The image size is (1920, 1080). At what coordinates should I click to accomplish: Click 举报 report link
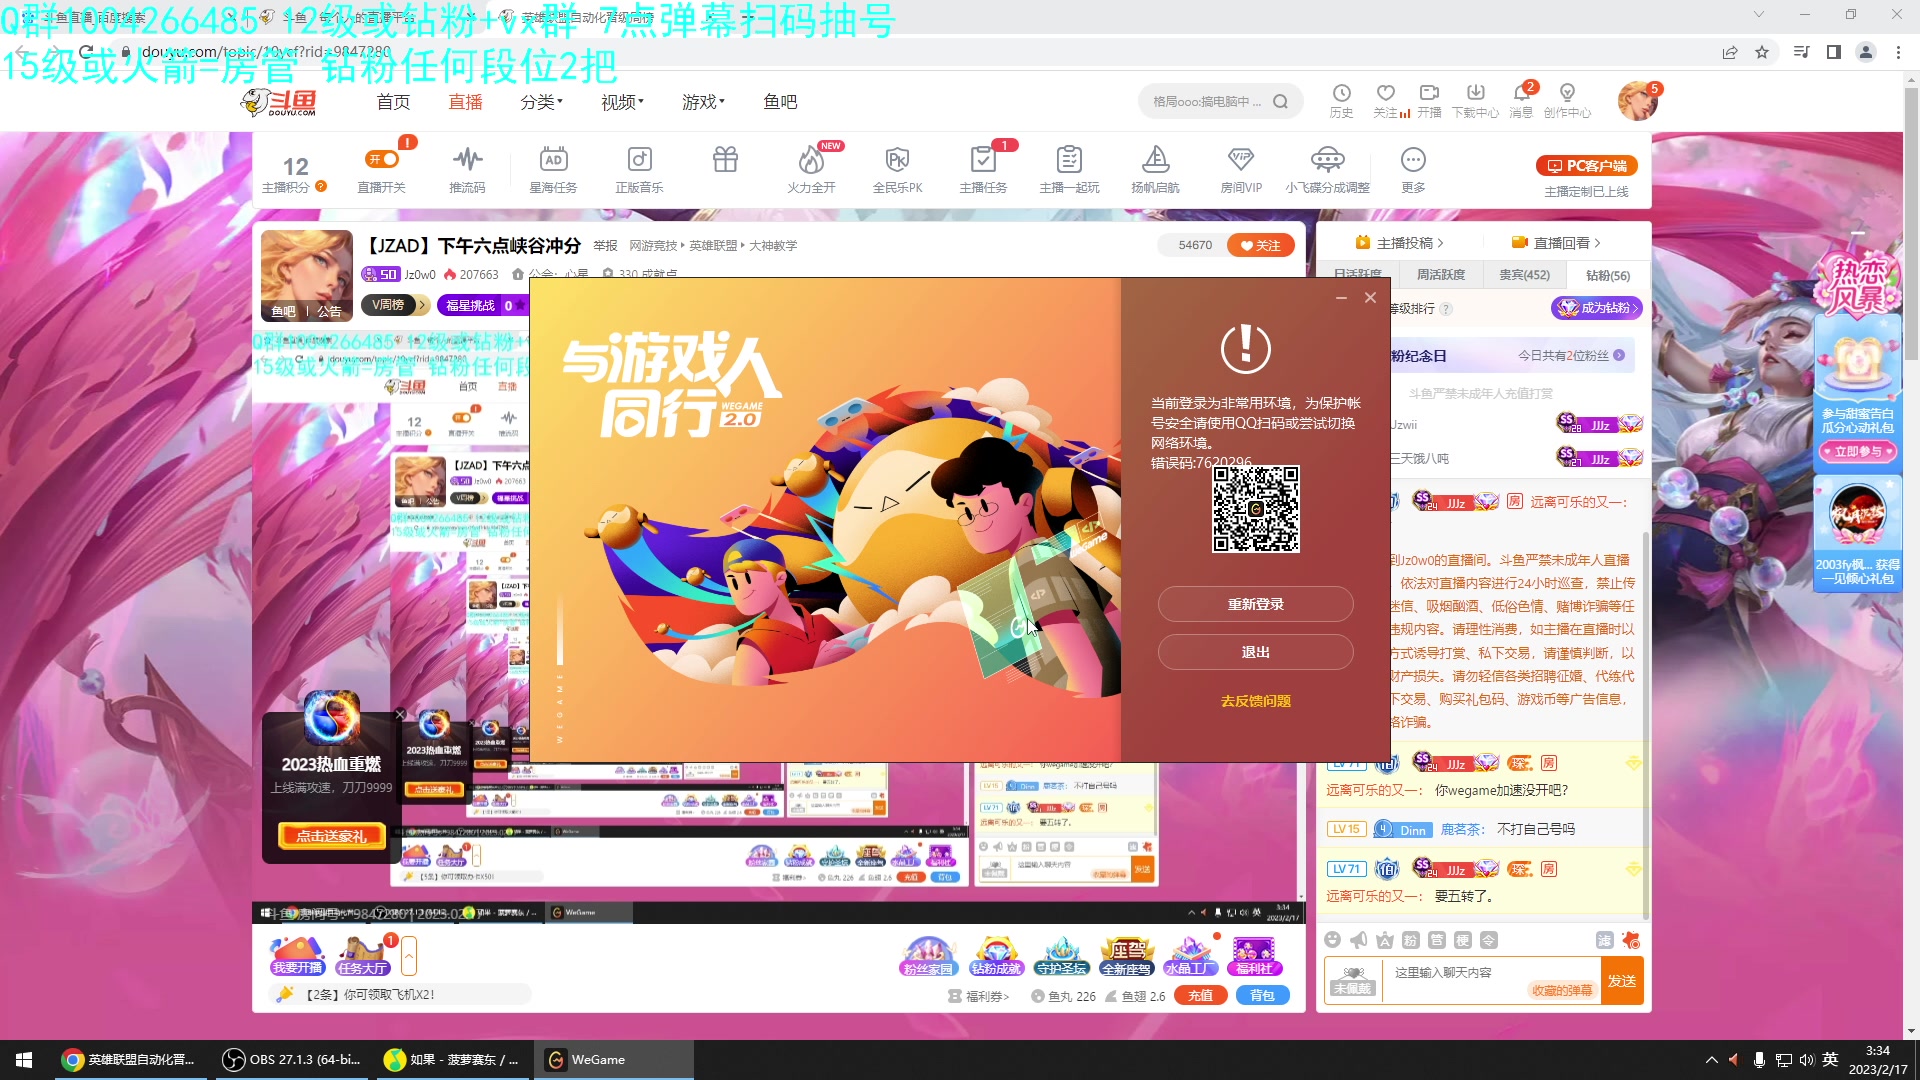(x=605, y=246)
